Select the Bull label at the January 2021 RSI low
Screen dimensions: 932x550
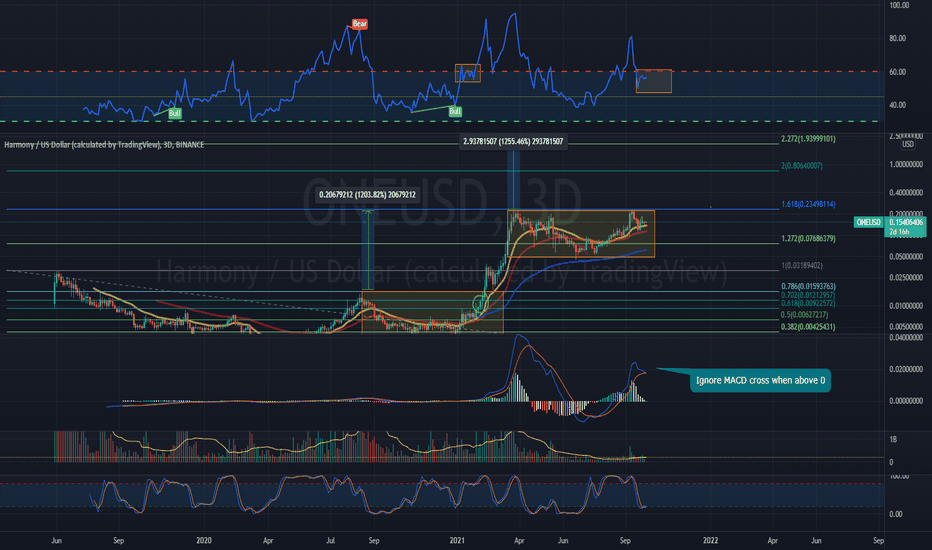(x=455, y=111)
